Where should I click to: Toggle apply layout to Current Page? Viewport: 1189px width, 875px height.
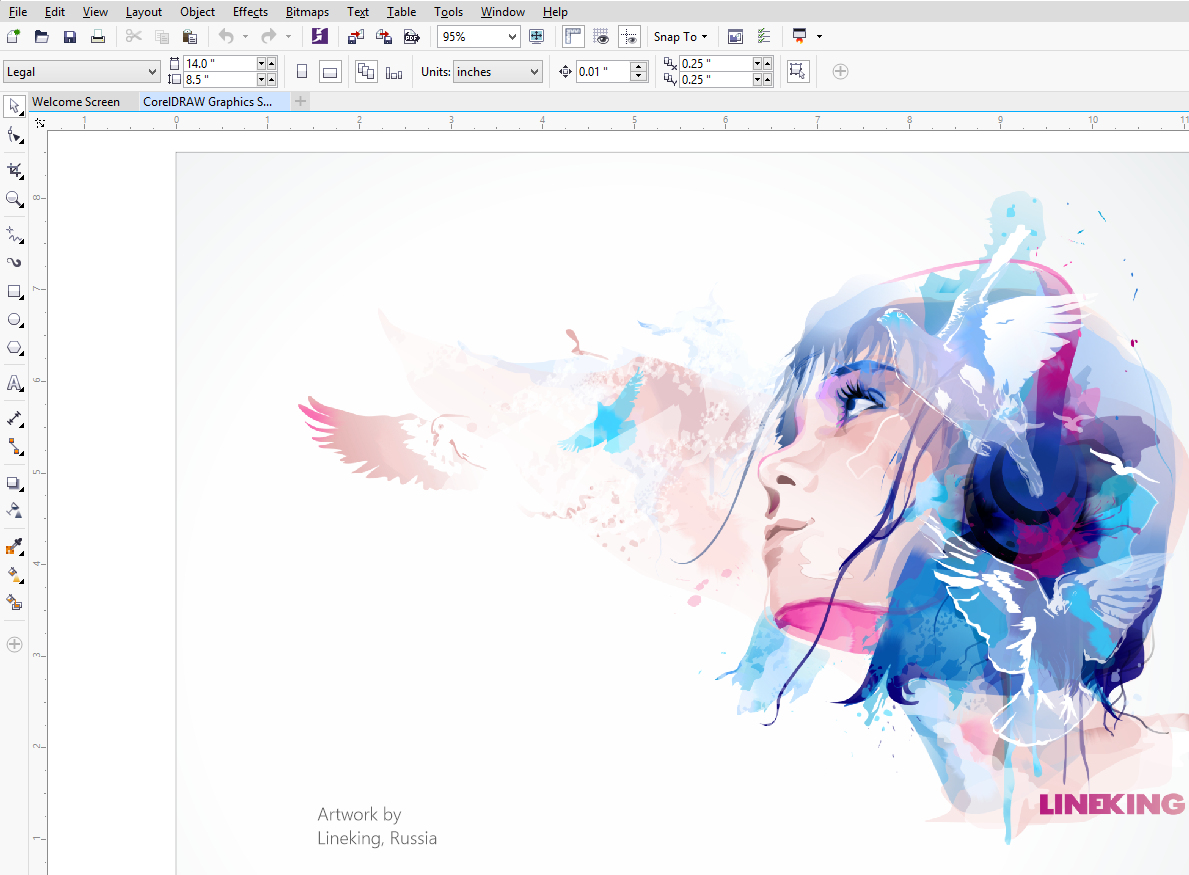(x=394, y=72)
